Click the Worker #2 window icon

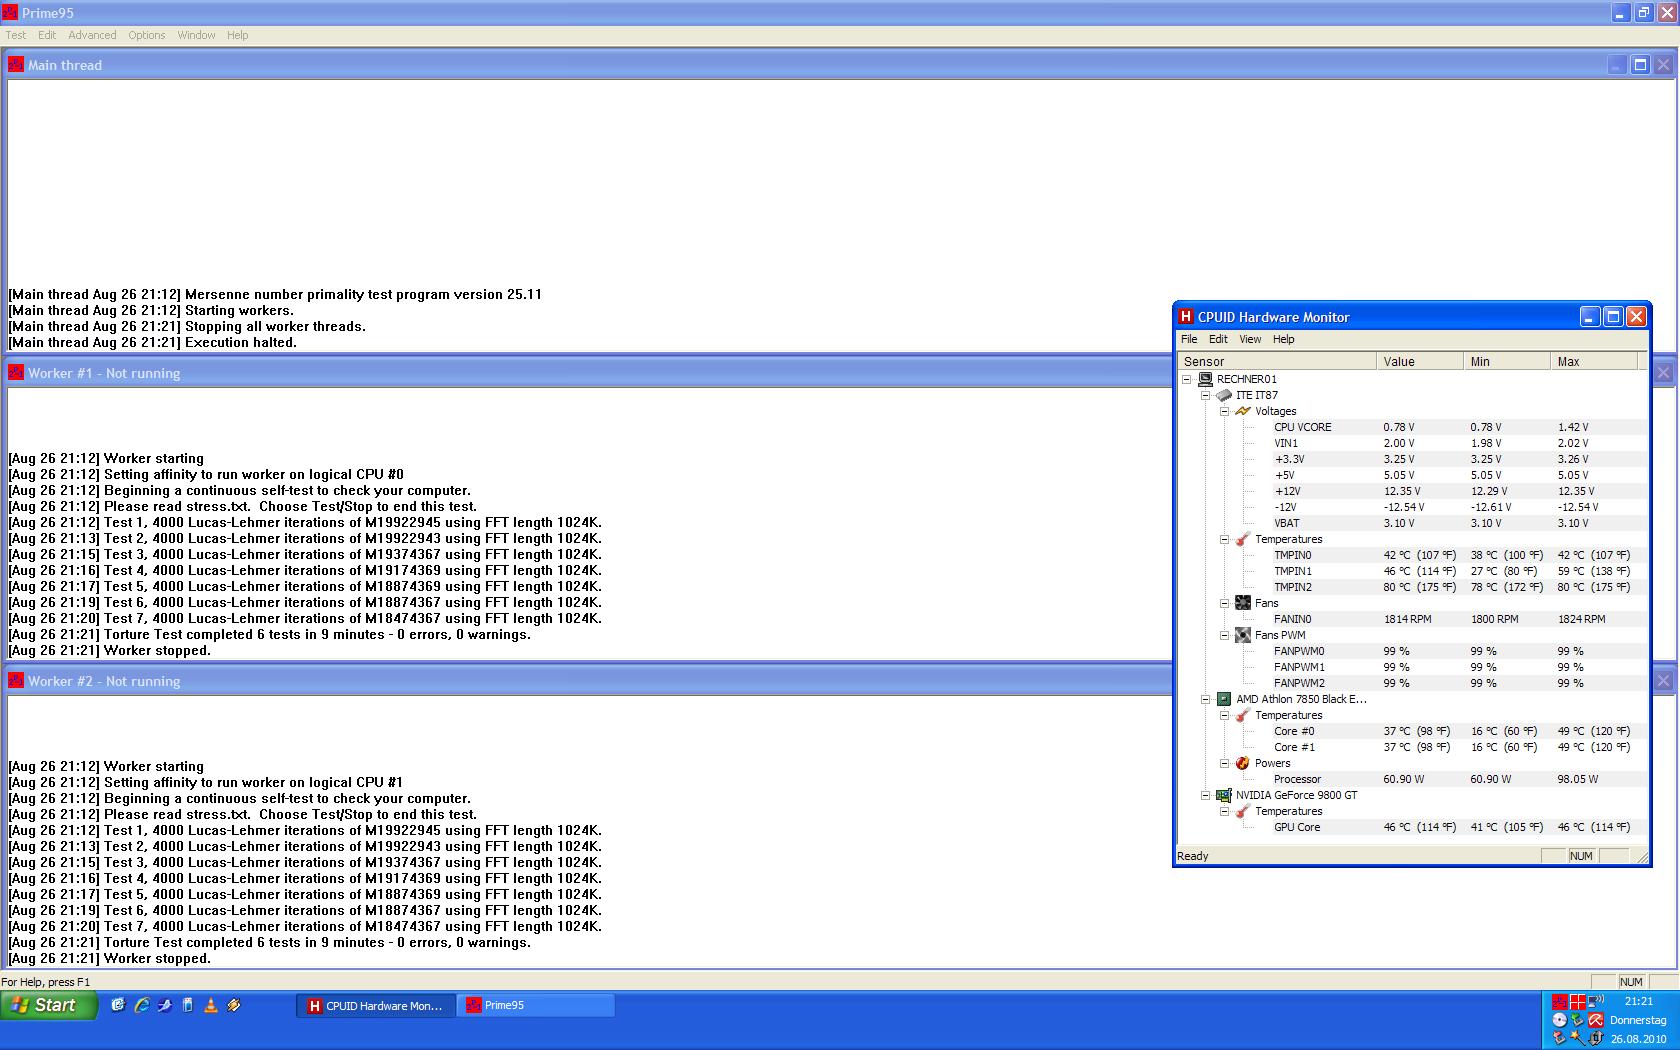point(16,681)
